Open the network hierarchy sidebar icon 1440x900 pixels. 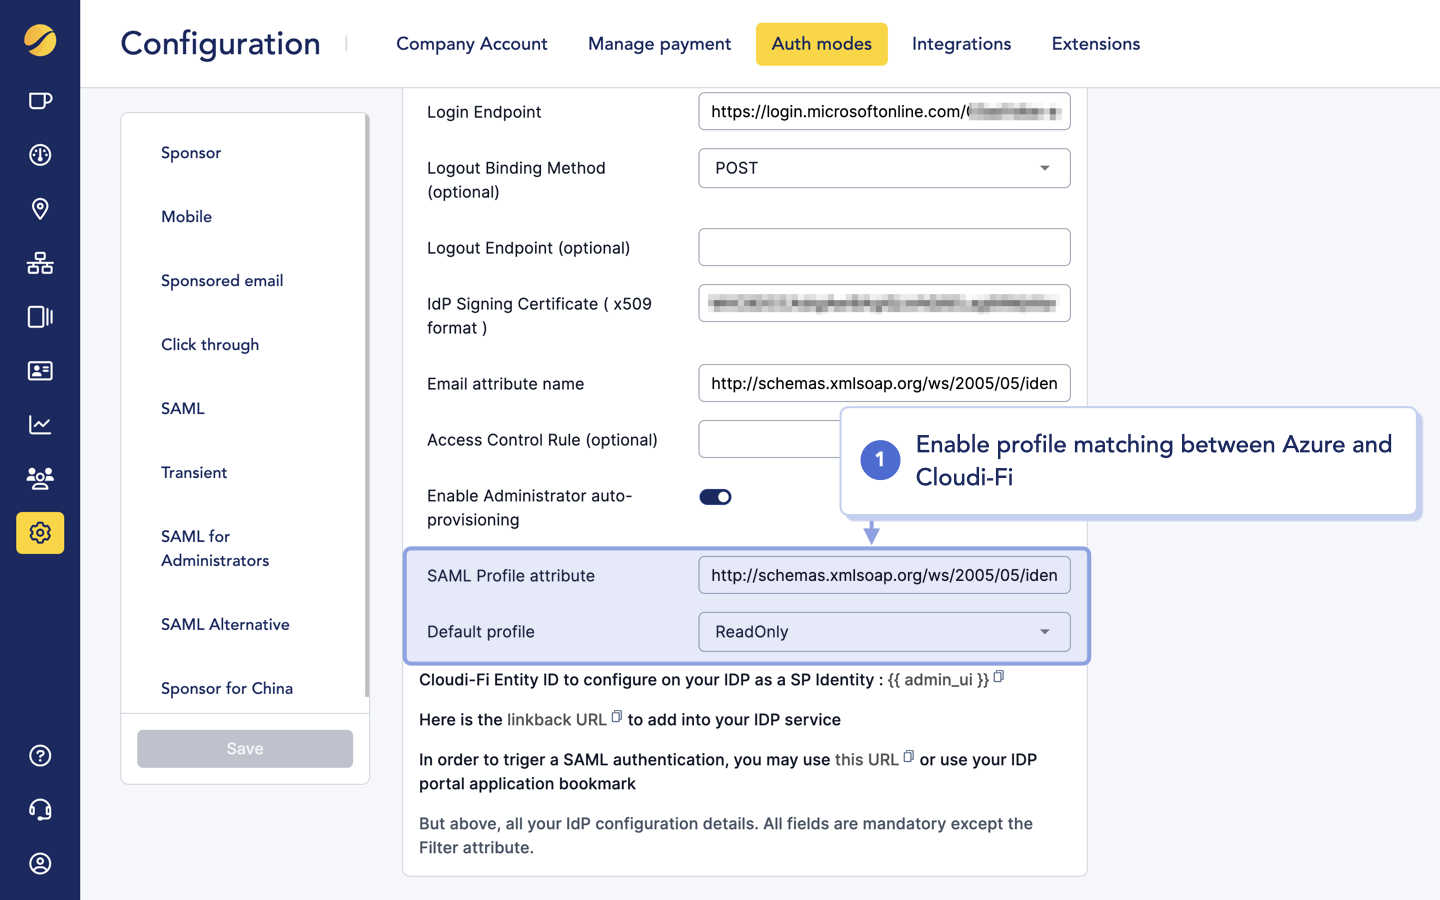point(40,263)
